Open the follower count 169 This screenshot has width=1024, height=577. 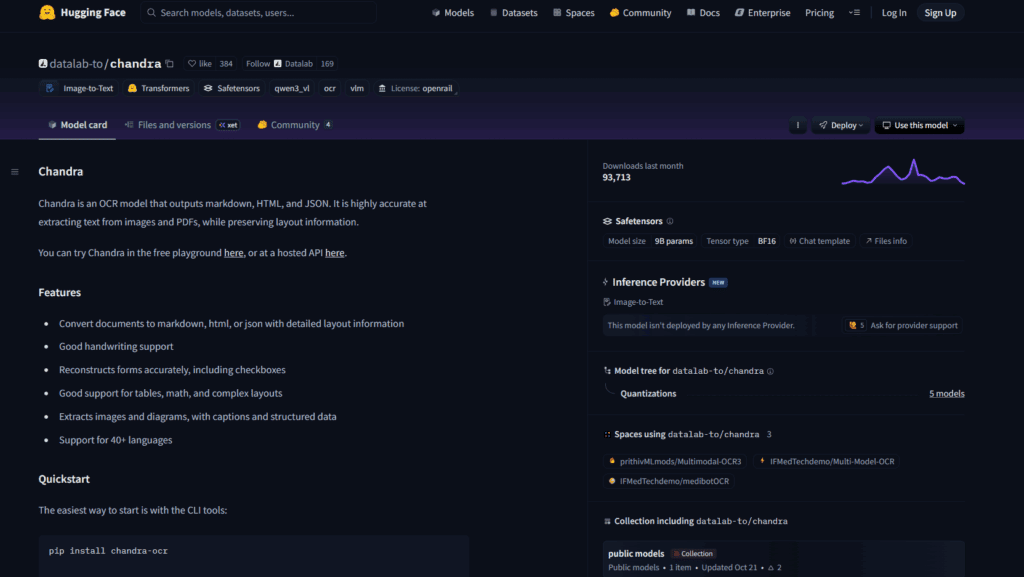327,63
